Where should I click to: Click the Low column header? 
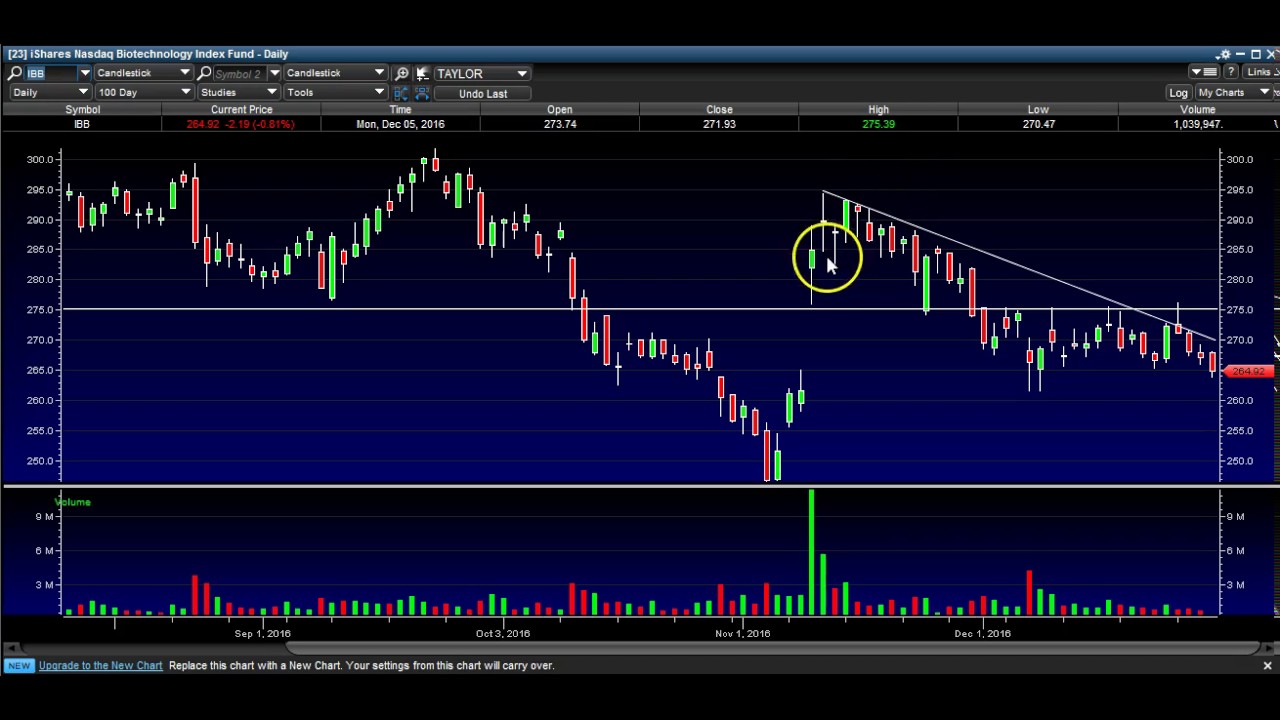pyautogui.click(x=1038, y=110)
